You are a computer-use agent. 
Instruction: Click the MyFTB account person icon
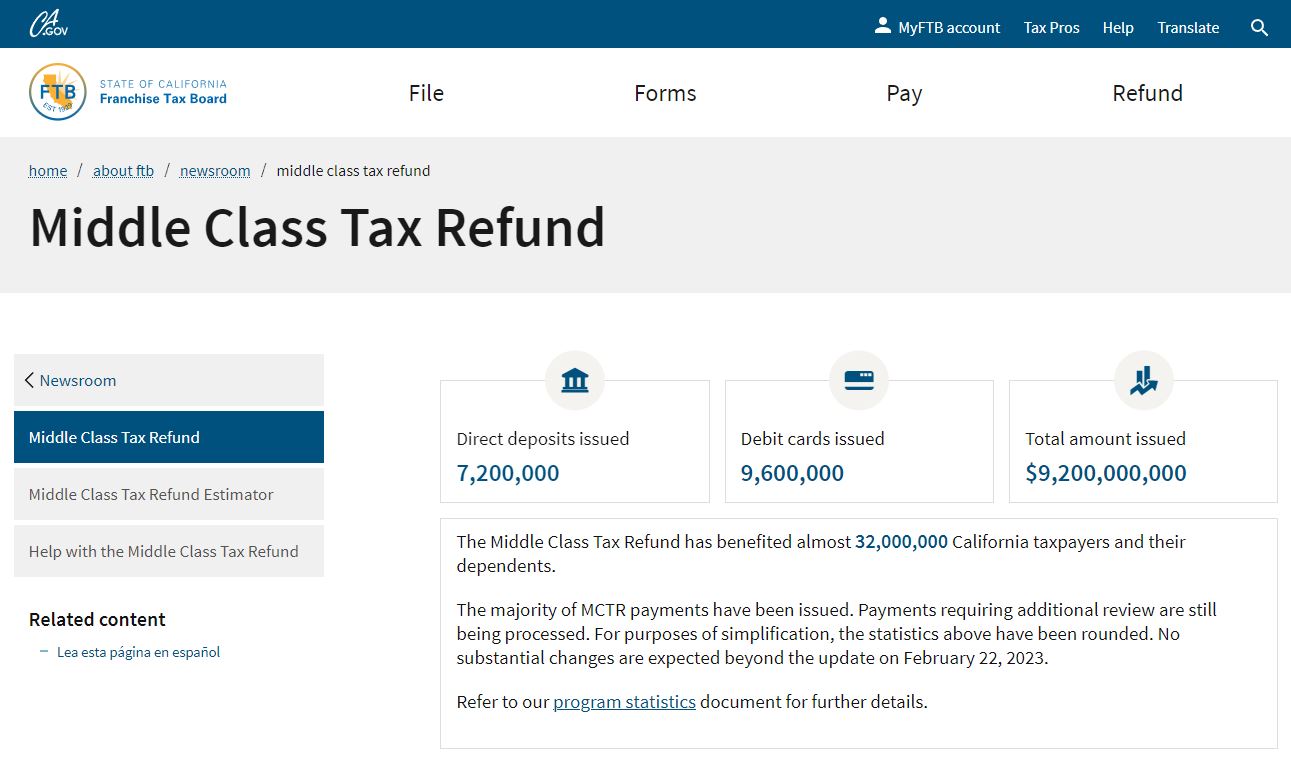[882, 26]
